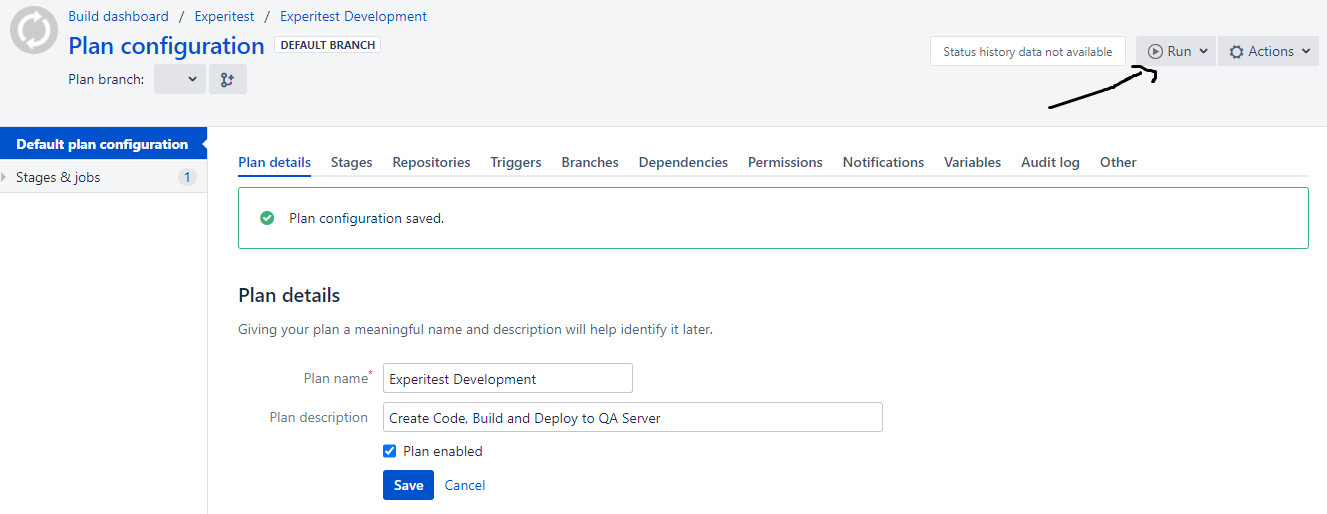Screen dimensions: 1327x514
Task: Switch to the Other tab
Action: tap(1118, 162)
